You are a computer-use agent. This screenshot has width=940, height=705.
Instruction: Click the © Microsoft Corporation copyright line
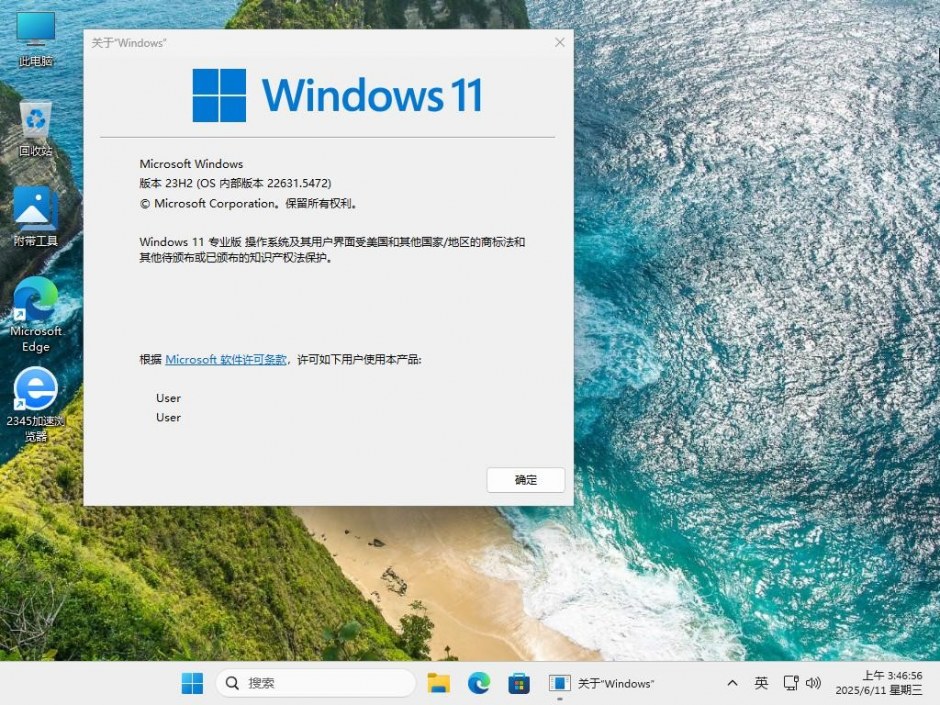coord(249,204)
